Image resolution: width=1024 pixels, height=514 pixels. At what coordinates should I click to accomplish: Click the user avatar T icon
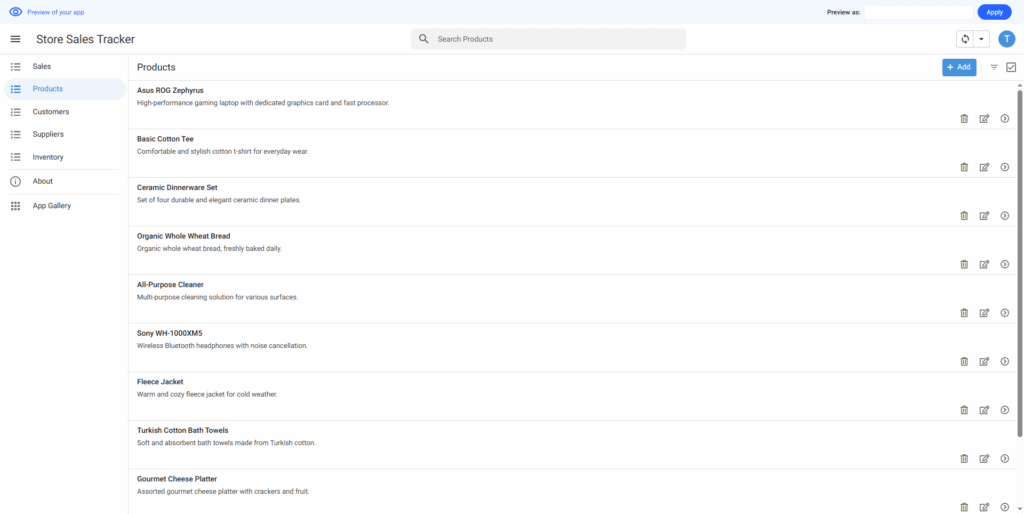point(1006,39)
